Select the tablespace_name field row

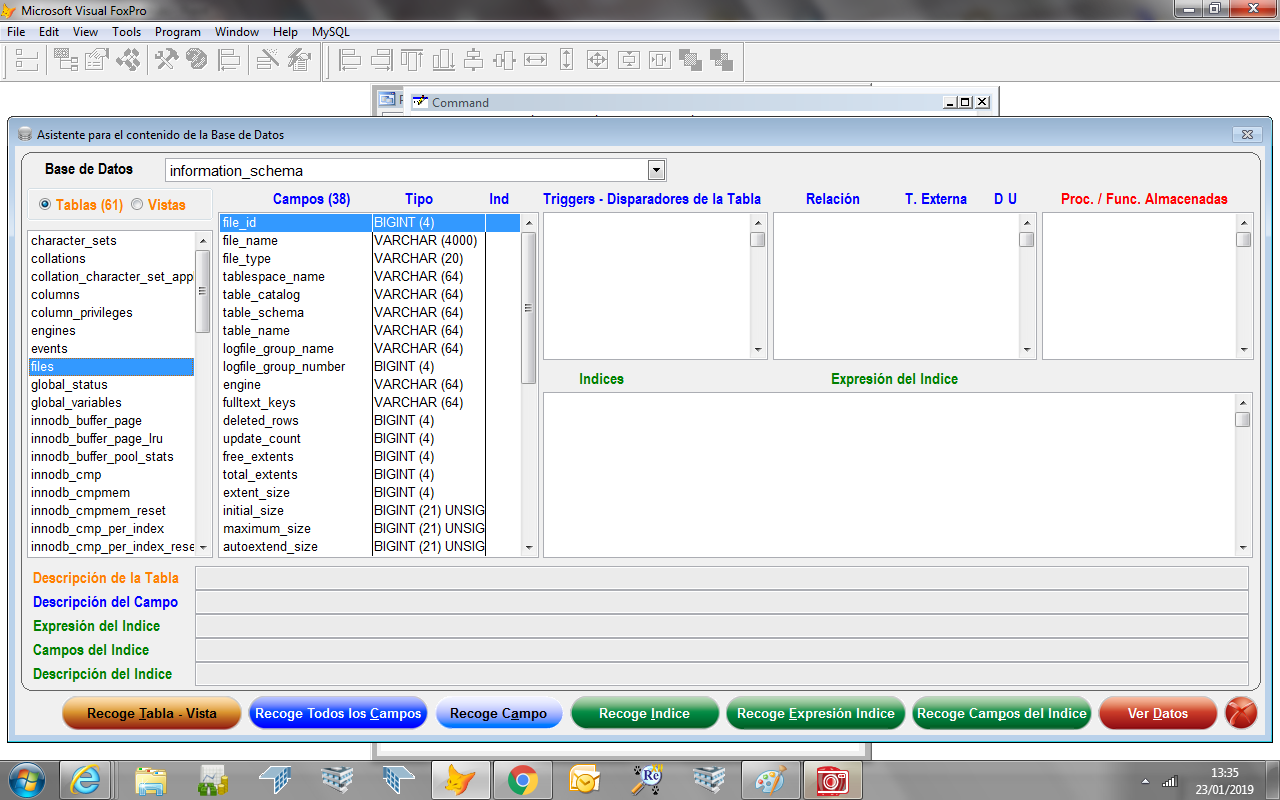click(370, 277)
